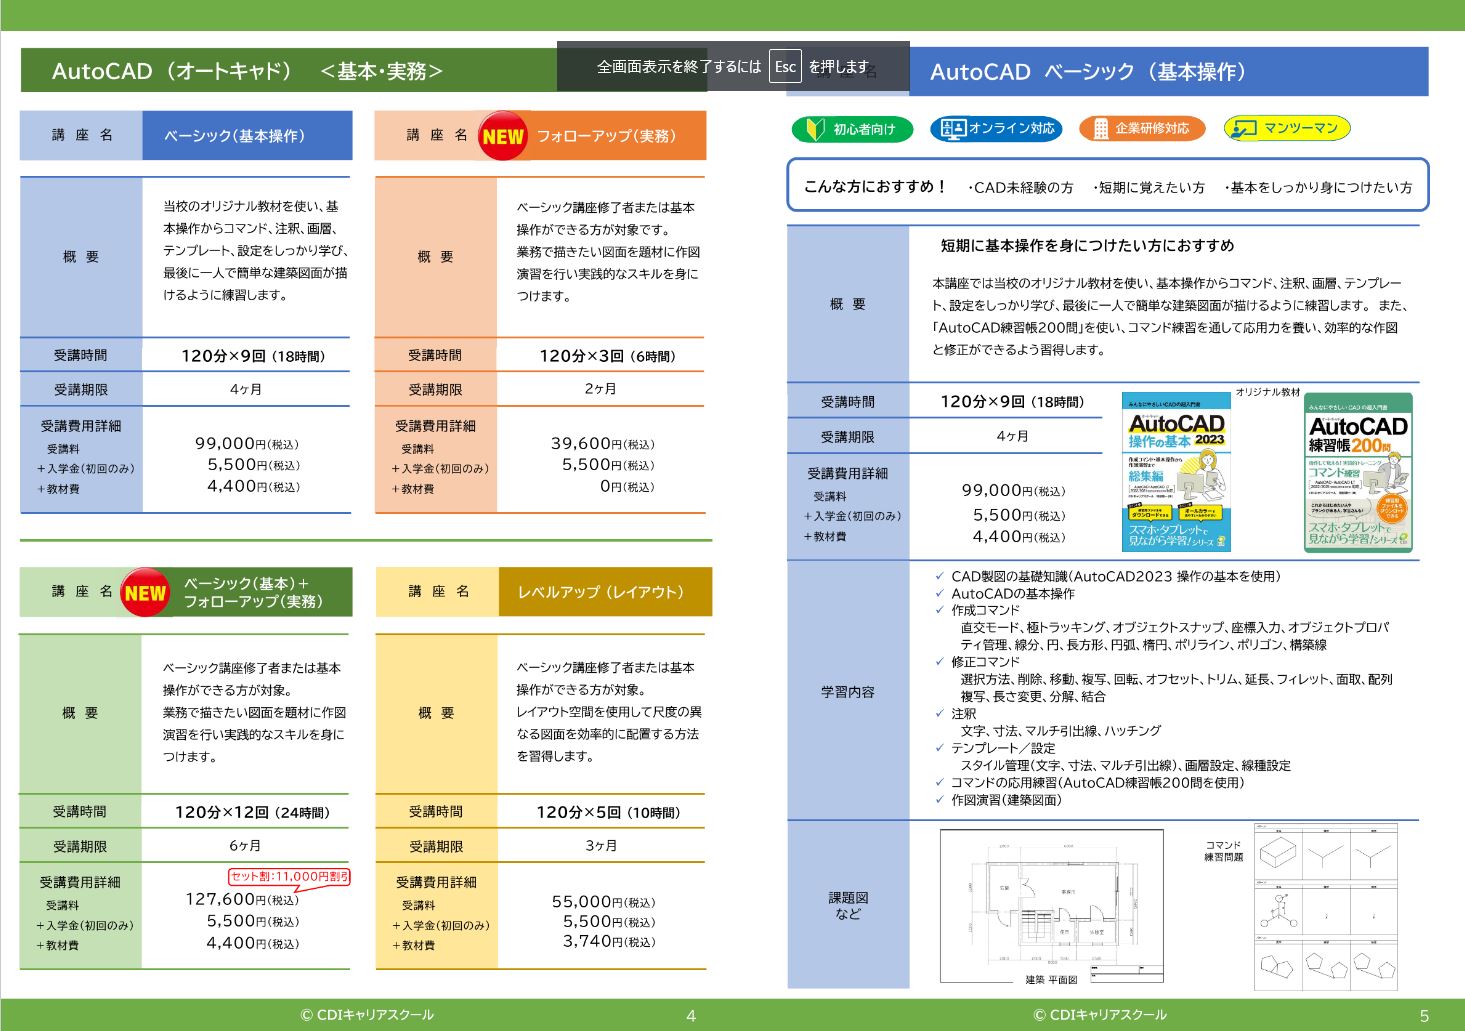Viewport: 1465px width, 1031px height.
Task: Click the 99,000円 fee in blue course card
Action: 247,443
